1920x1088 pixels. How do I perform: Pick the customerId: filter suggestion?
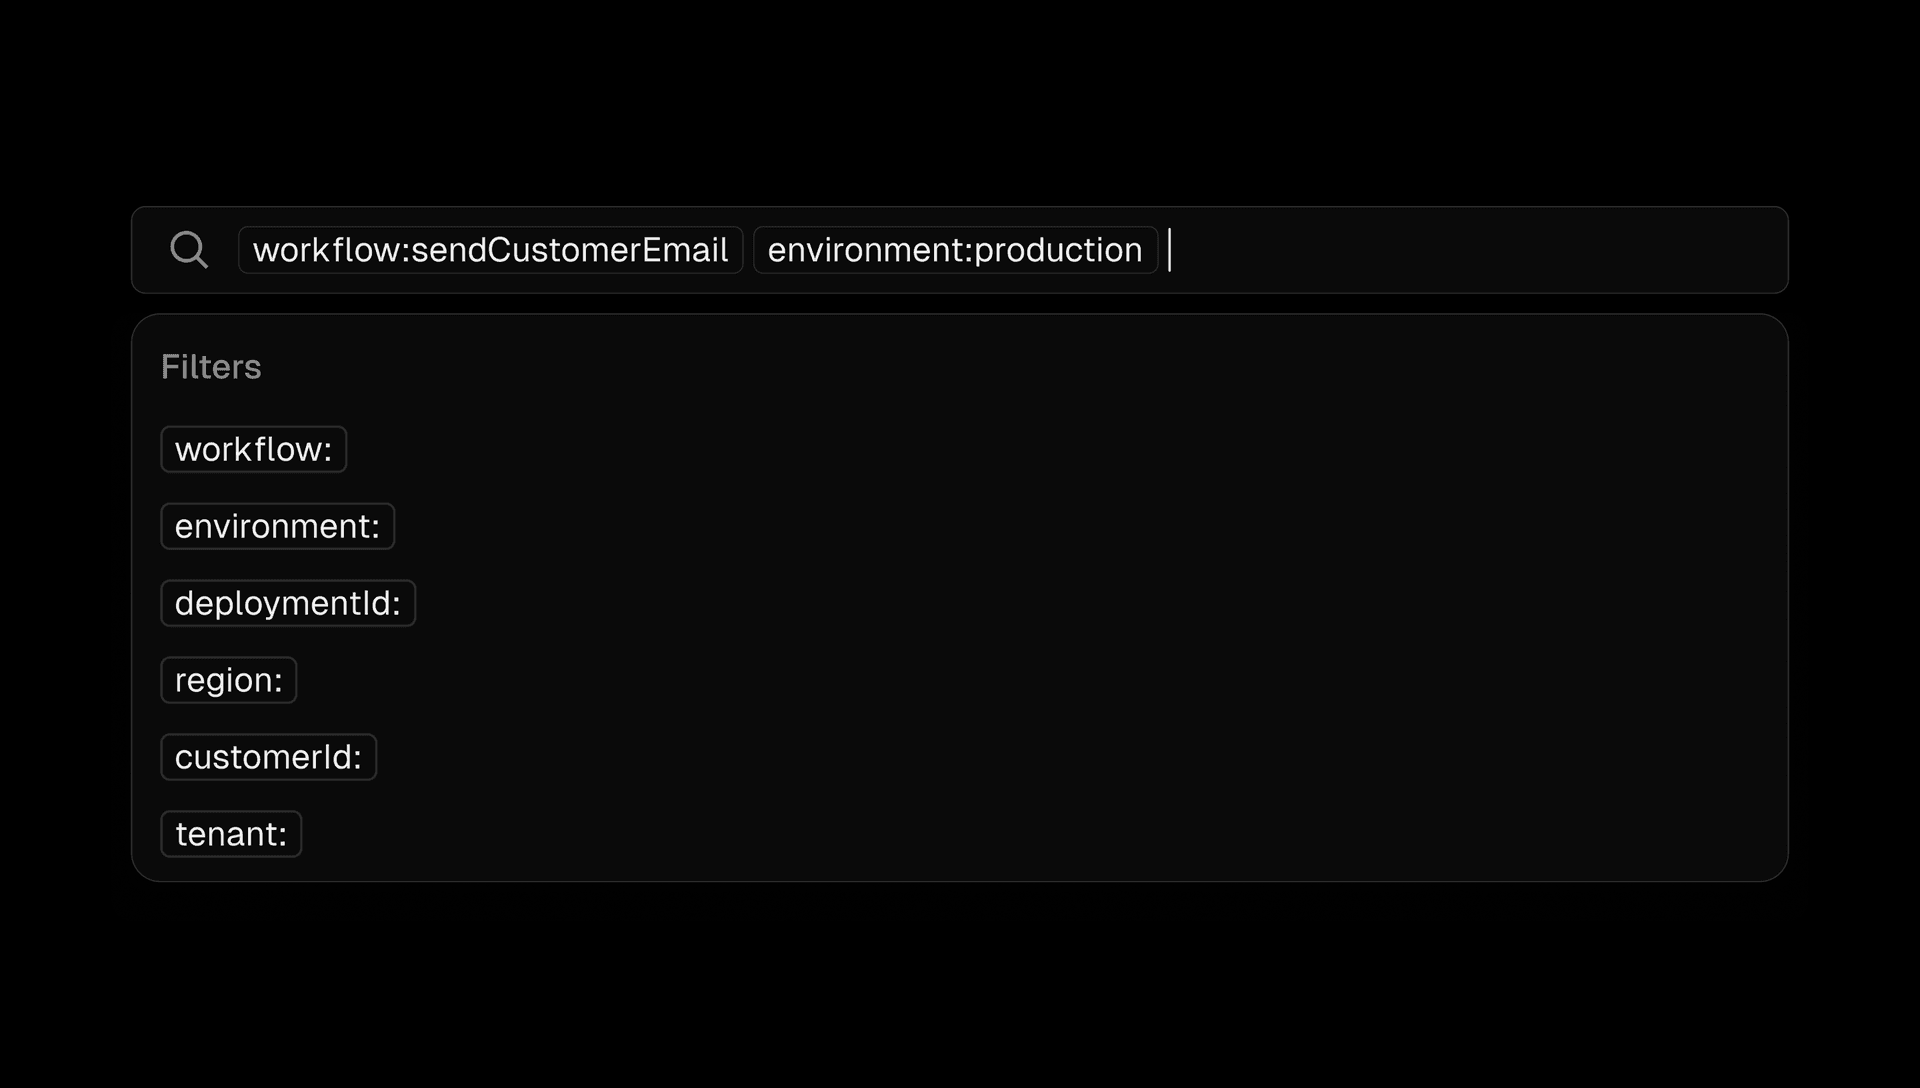coord(269,757)
